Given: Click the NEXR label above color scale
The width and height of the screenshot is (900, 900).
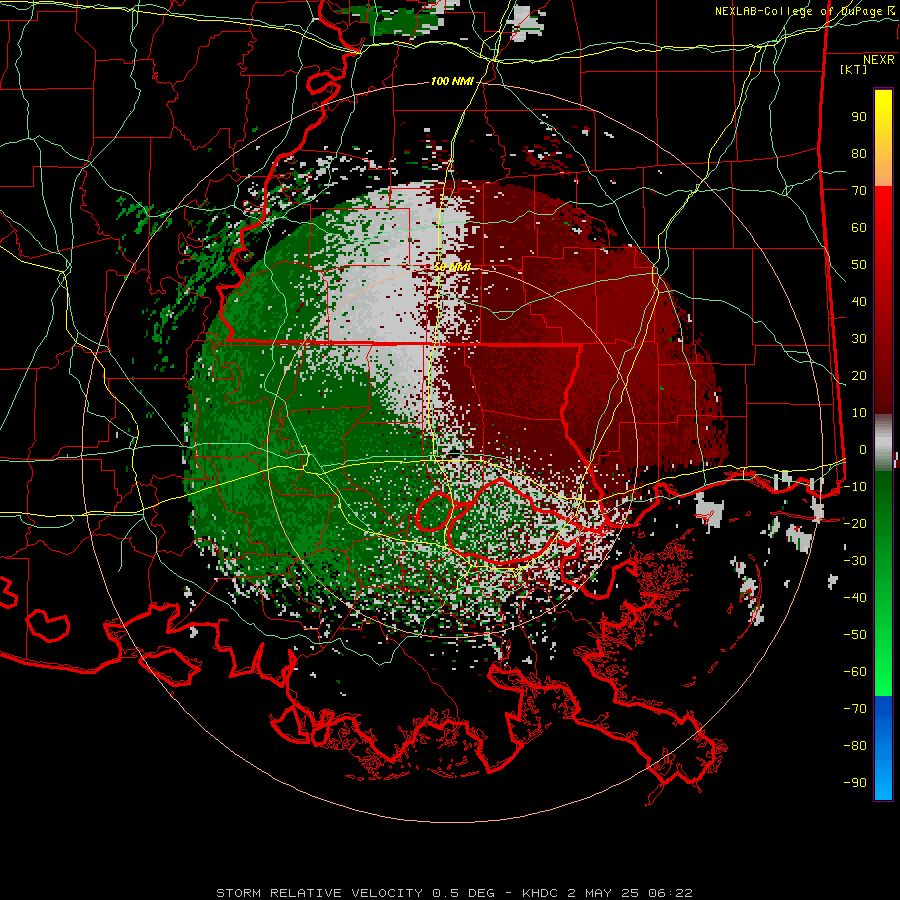Looking at the screenshot, I should [879, 60].
